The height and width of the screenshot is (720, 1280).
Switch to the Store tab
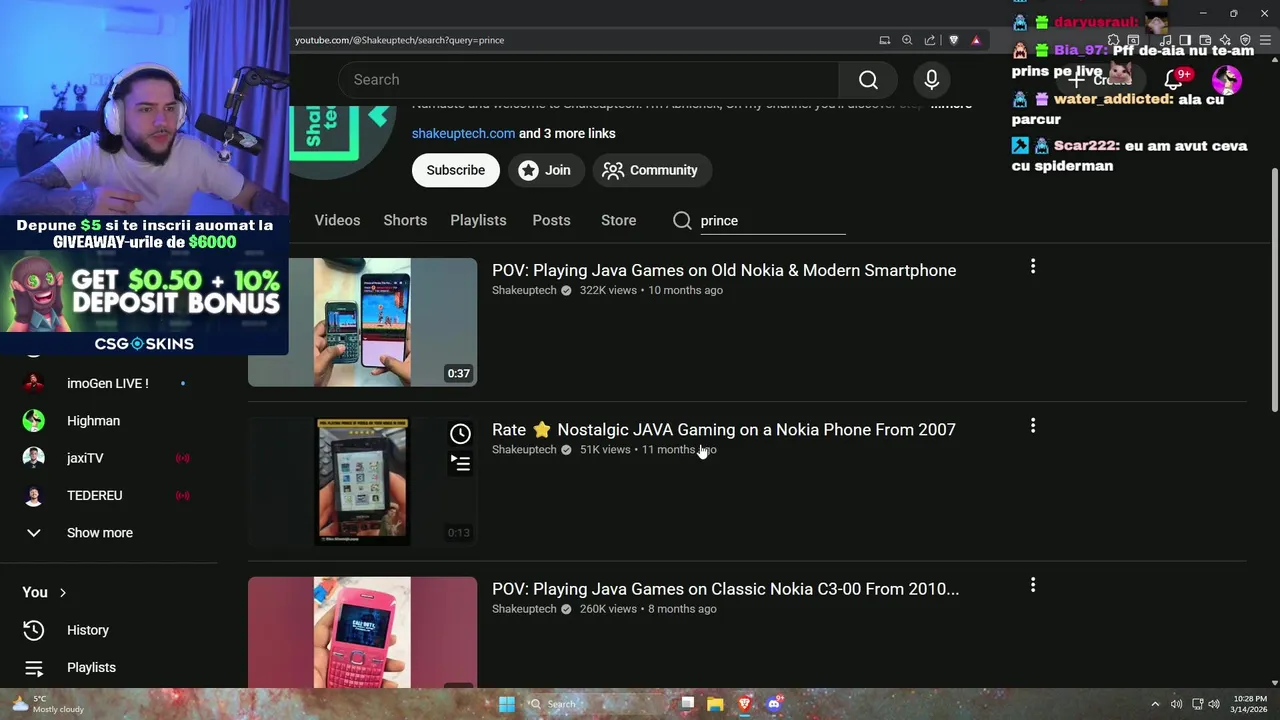[618, 221]
